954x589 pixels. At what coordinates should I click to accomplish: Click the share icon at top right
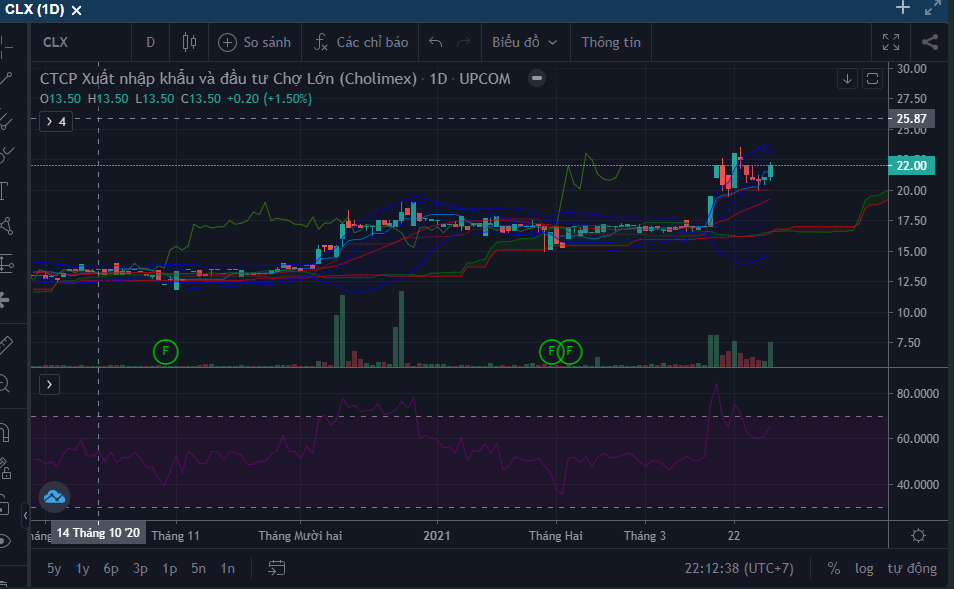930,42
